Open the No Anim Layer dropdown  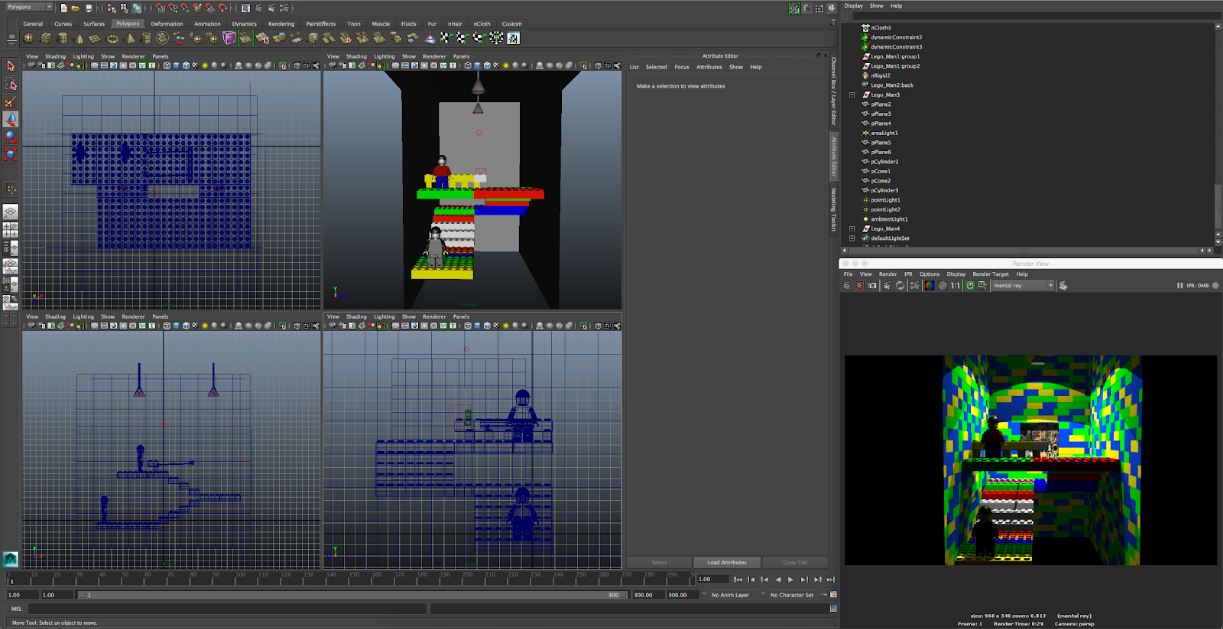pos(733,594)
